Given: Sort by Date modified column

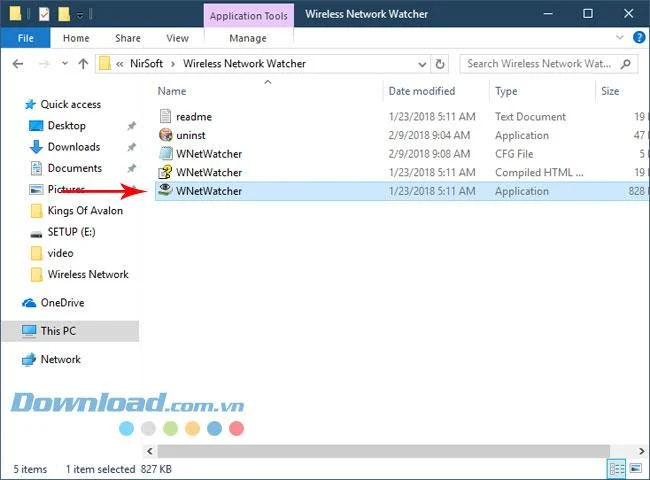Looking at the screenshot, I should [422, 91].
